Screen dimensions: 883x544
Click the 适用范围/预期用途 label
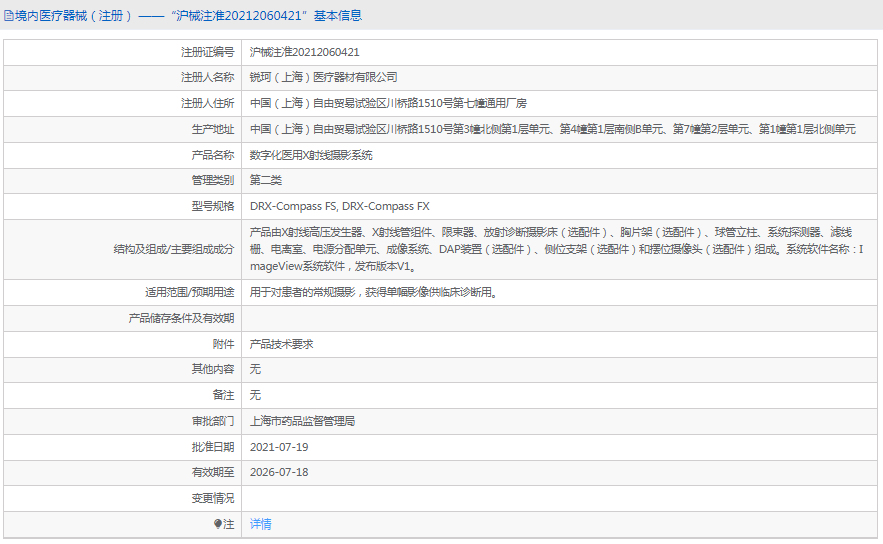(190, 293)
